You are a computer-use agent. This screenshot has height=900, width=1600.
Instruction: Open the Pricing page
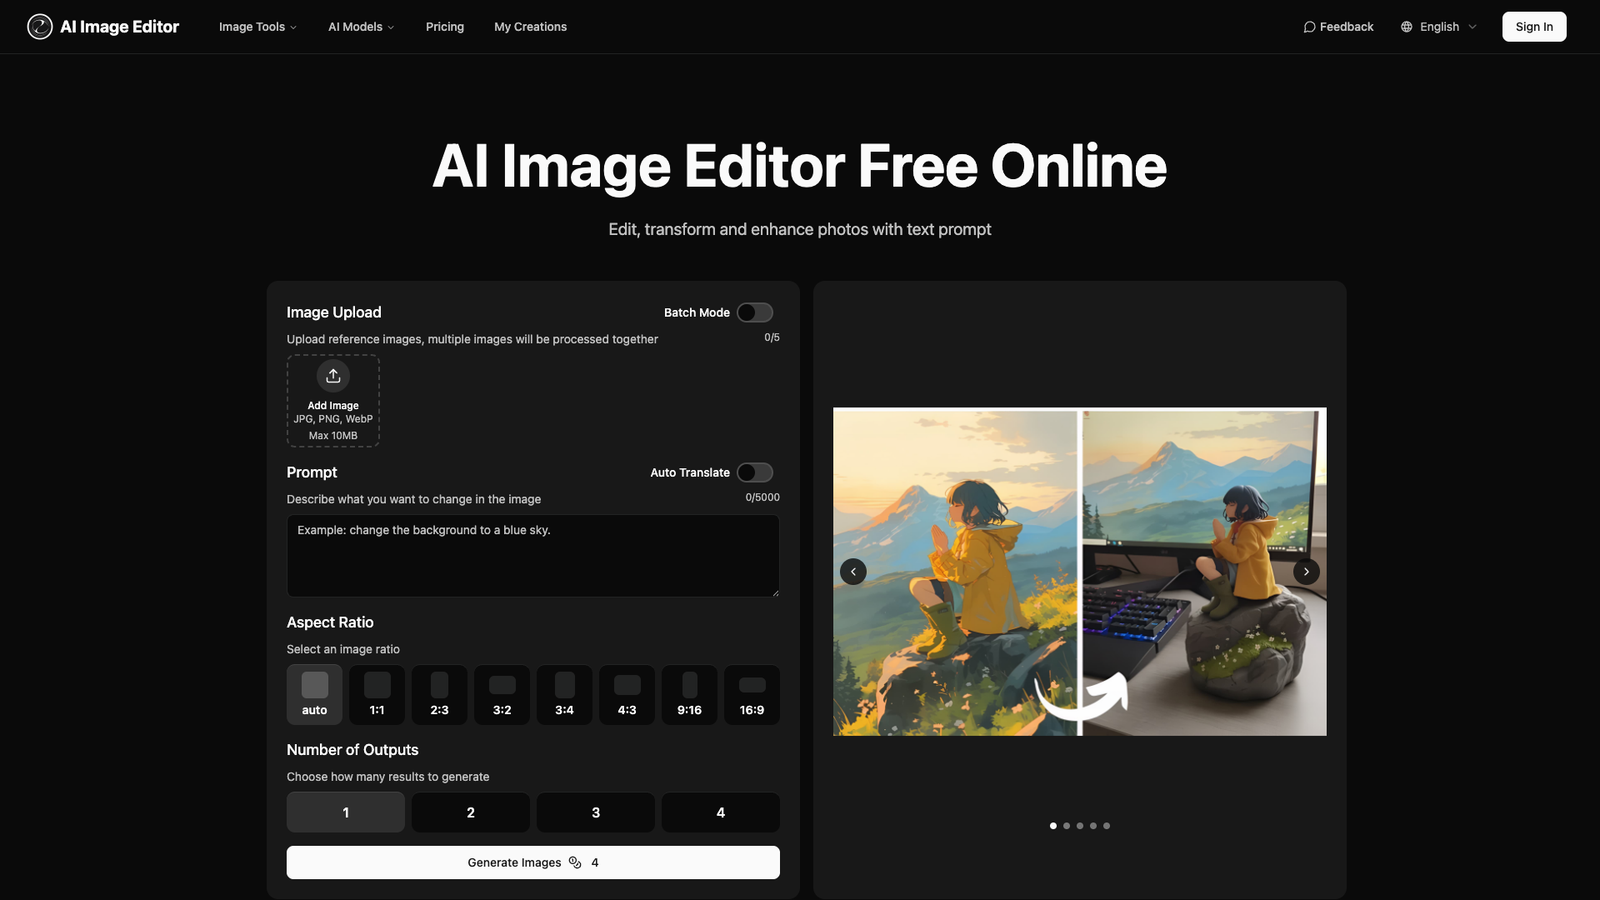point(445,27)
